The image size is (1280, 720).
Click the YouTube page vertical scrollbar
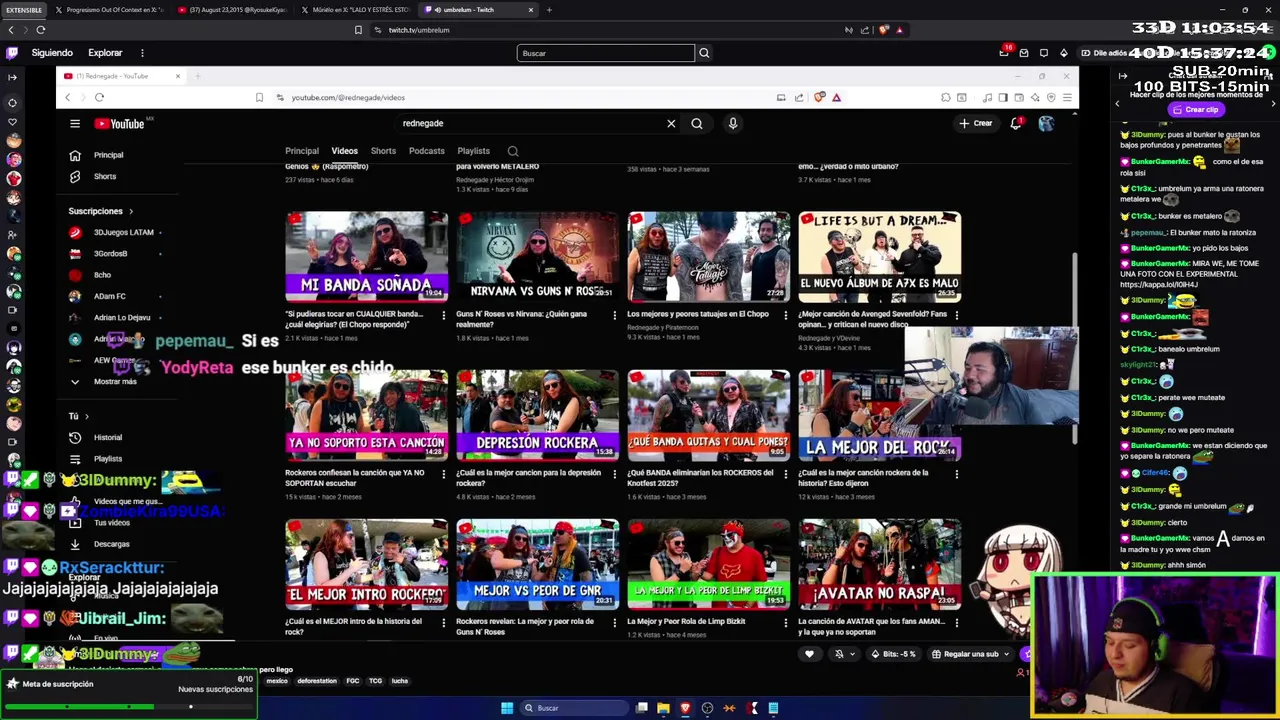pos(1075,350)
